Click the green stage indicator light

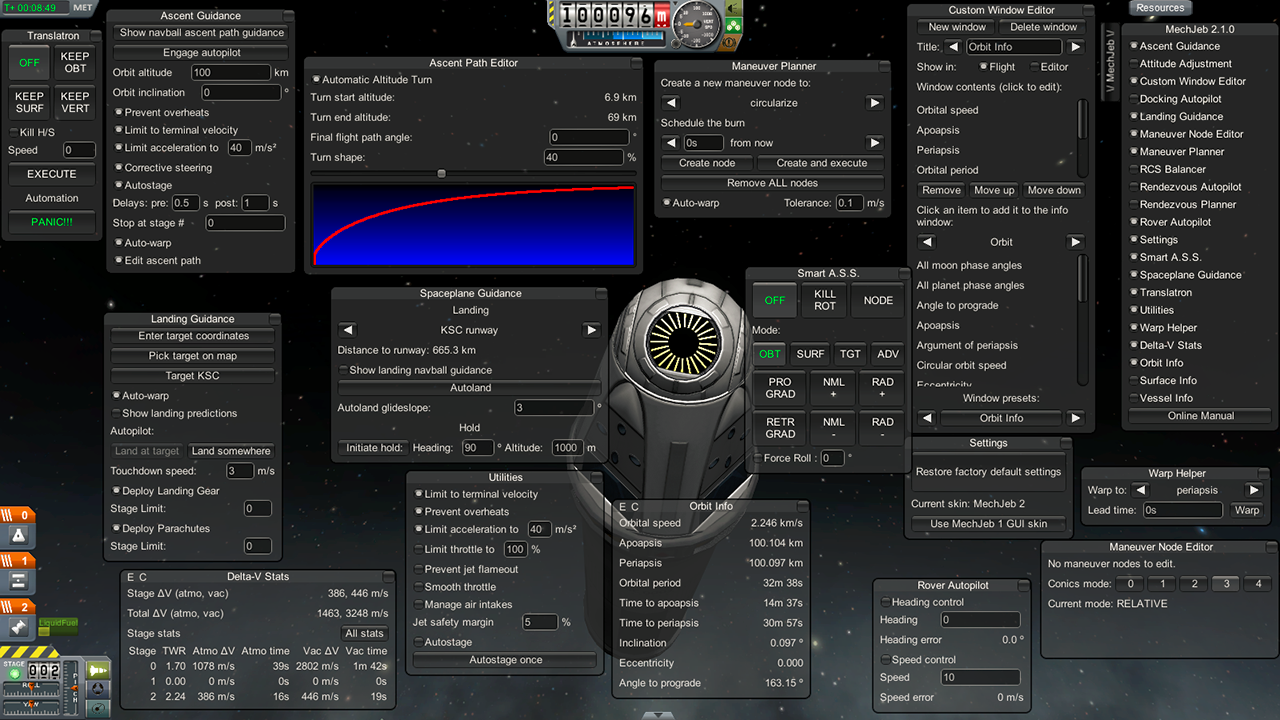point(15,674)
